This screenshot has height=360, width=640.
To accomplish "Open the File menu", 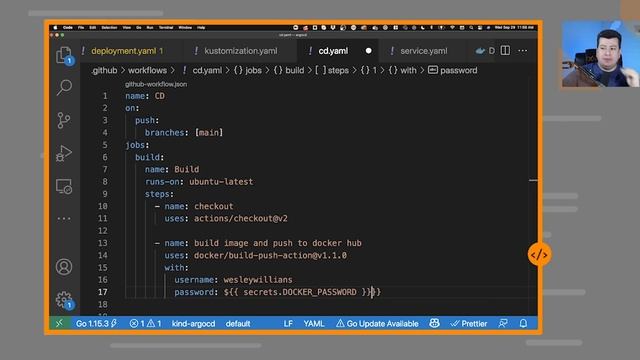I will point(81,27).
